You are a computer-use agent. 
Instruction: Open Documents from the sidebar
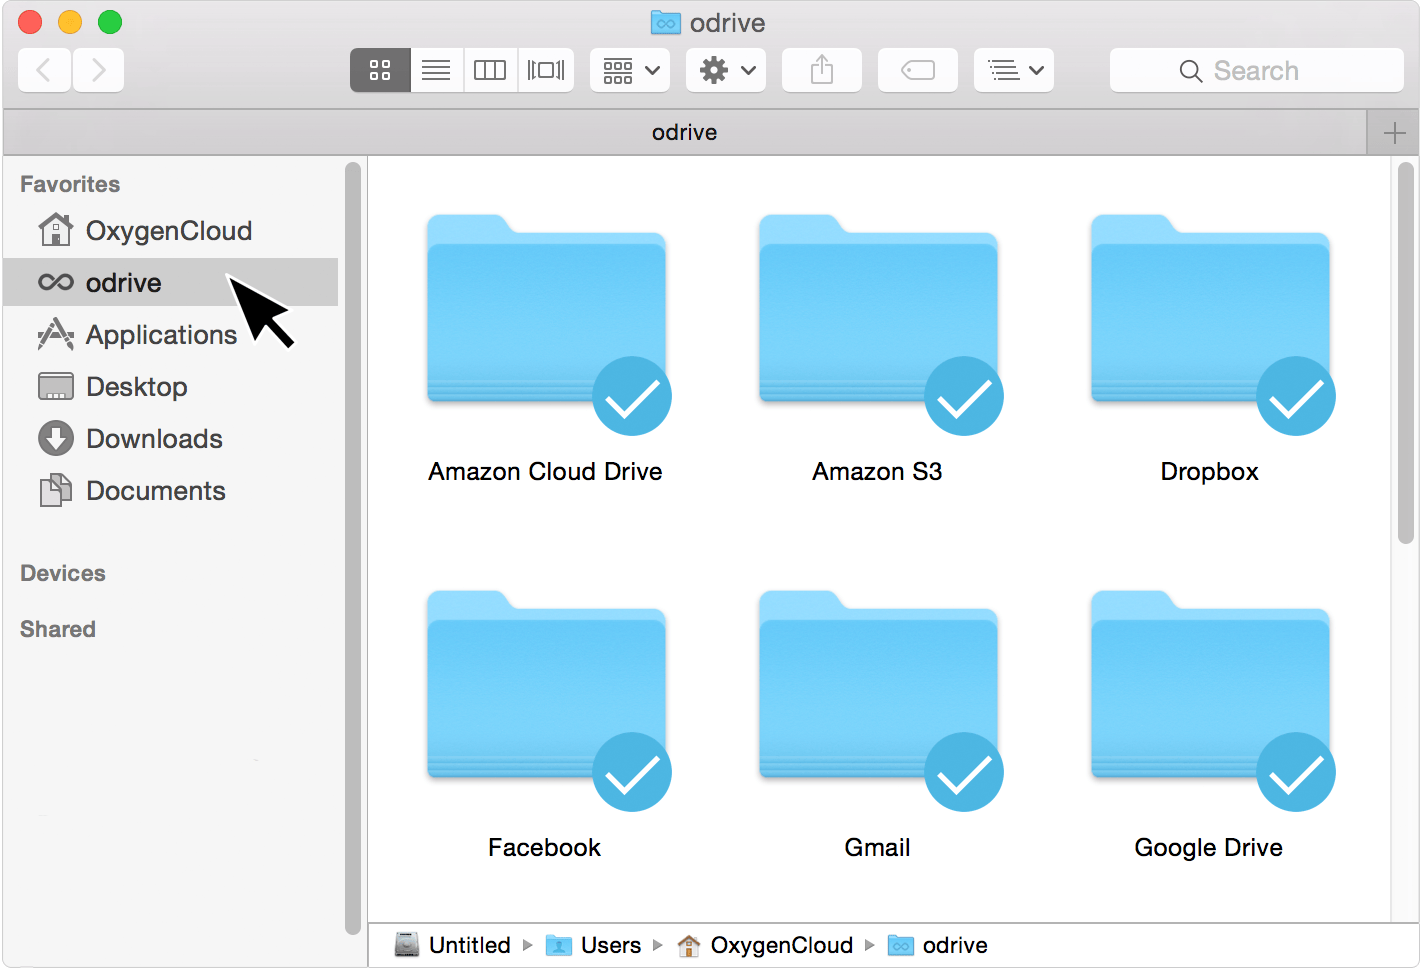pos(155,490)
